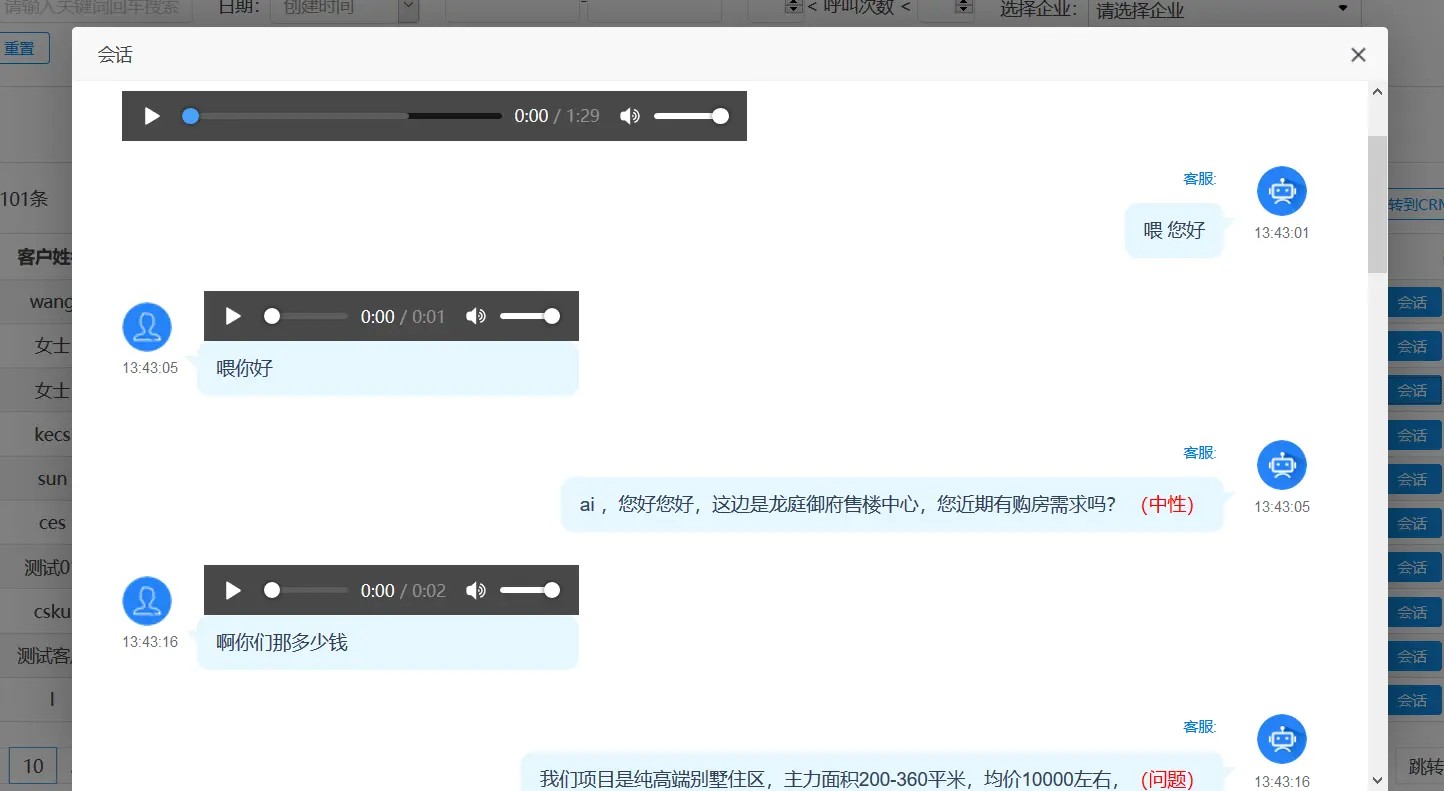Click 跳转 pagination button behind dialog
Viewport: 1444px width, 791px height.
coord(1420,766)
